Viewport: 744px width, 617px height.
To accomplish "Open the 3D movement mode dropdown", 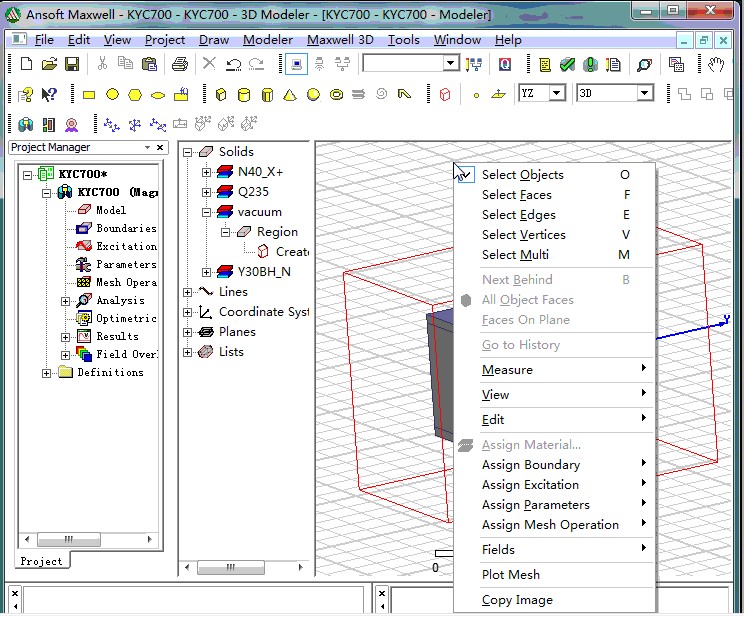I will pos(644,93).
